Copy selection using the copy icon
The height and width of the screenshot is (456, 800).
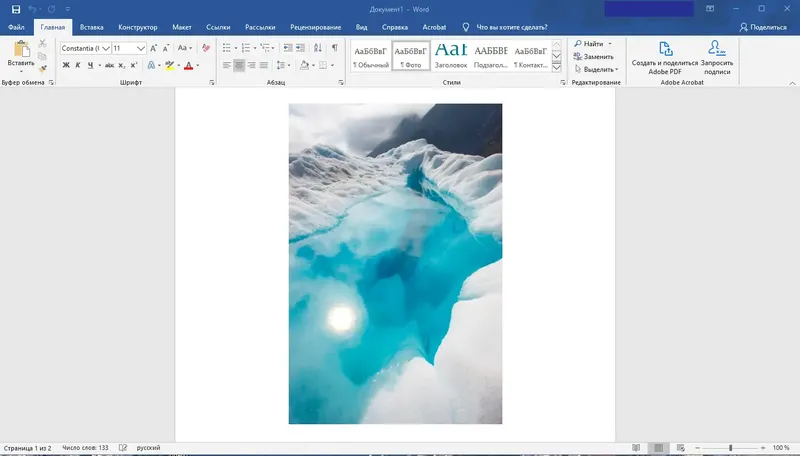(x=42, y=56)
